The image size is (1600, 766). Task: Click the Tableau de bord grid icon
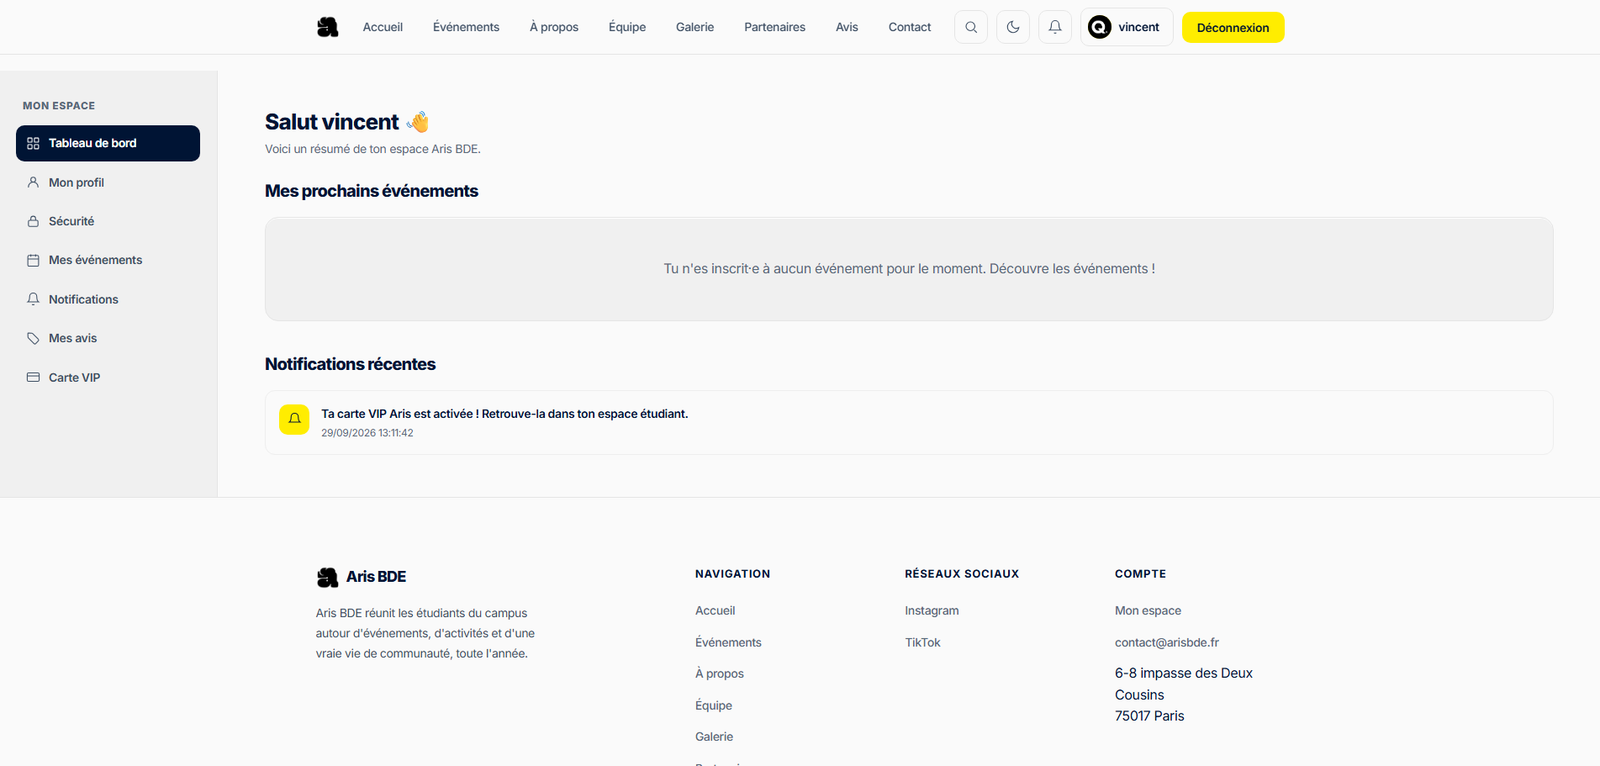click(33, 143)
